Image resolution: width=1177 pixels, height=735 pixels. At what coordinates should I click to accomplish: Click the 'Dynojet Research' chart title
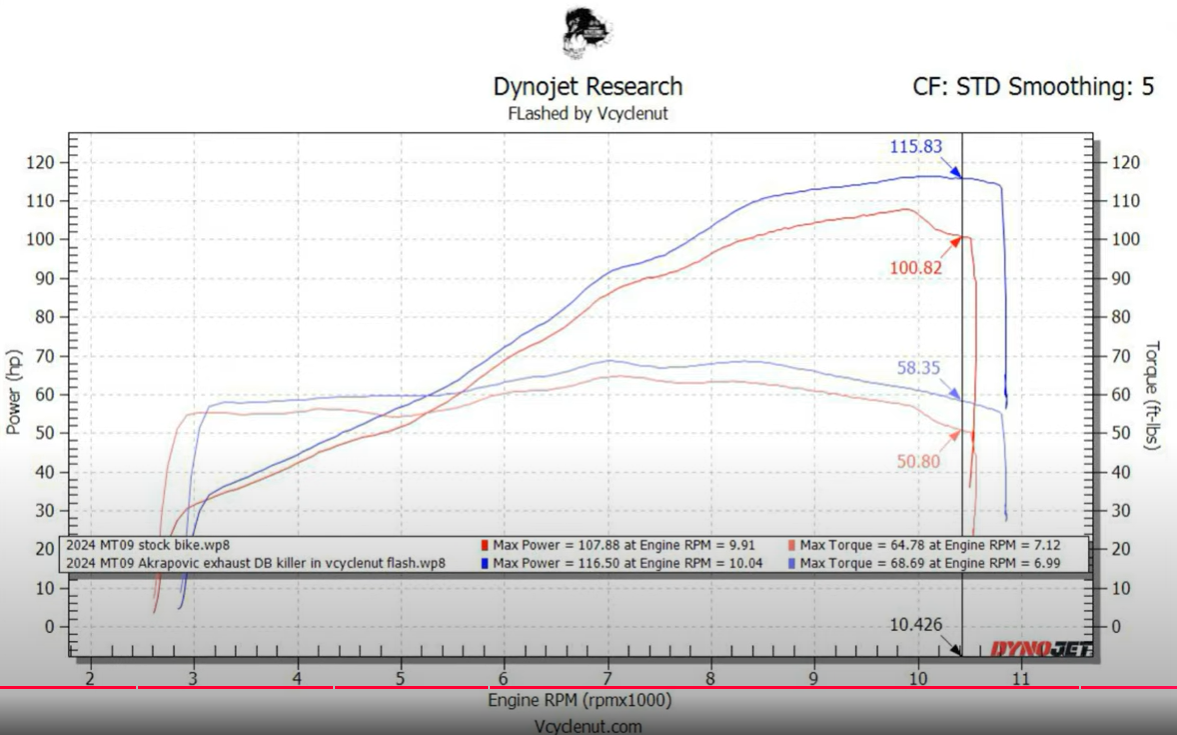click(588, 86)
